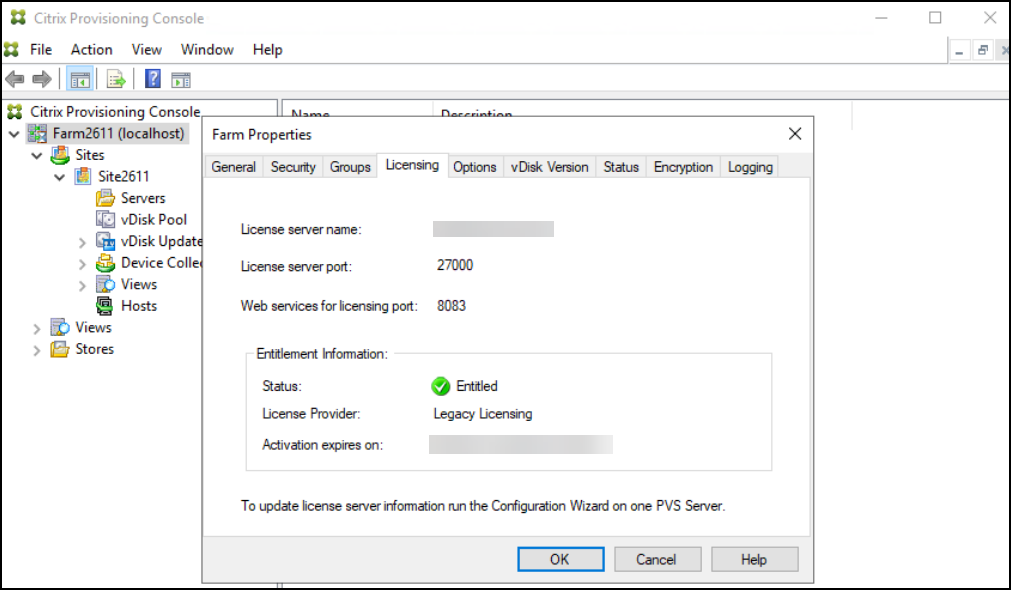This screenshot has height=590, width=1011.
Task: Switch to the Encryption tab
Action: click(x=683, y=166)
